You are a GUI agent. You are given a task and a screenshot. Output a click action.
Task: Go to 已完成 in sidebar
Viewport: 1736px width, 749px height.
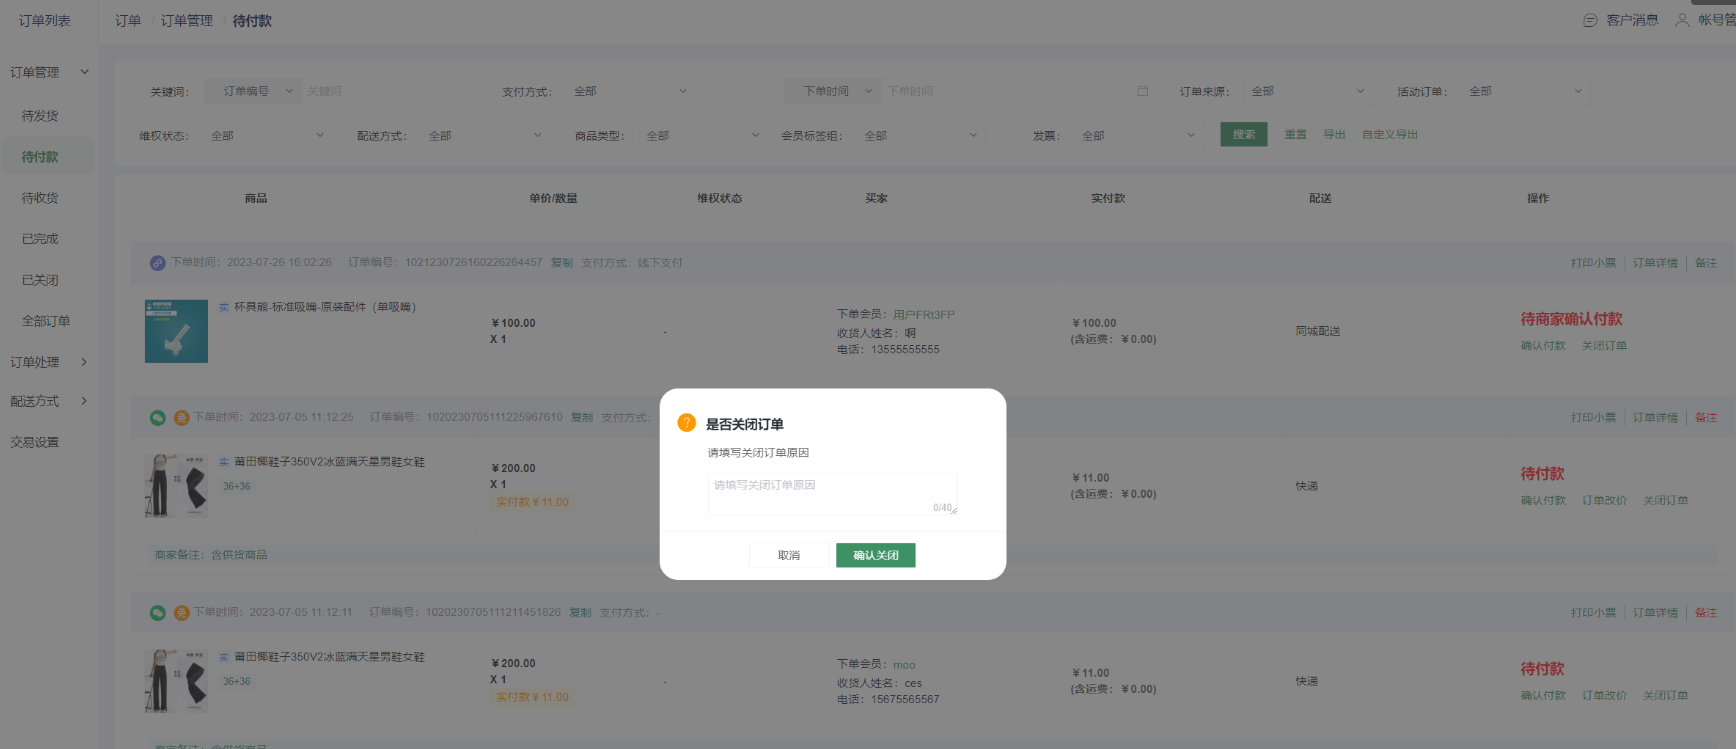click(x=40, y=239)
